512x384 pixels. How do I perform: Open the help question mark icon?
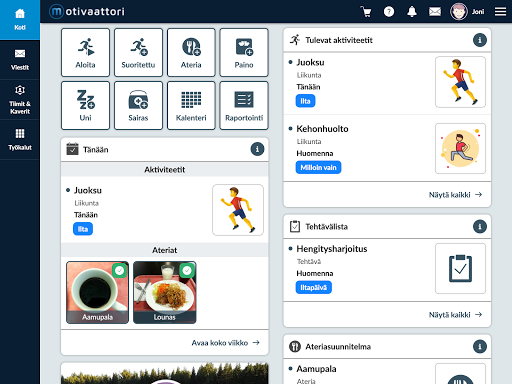coord(389,12)
